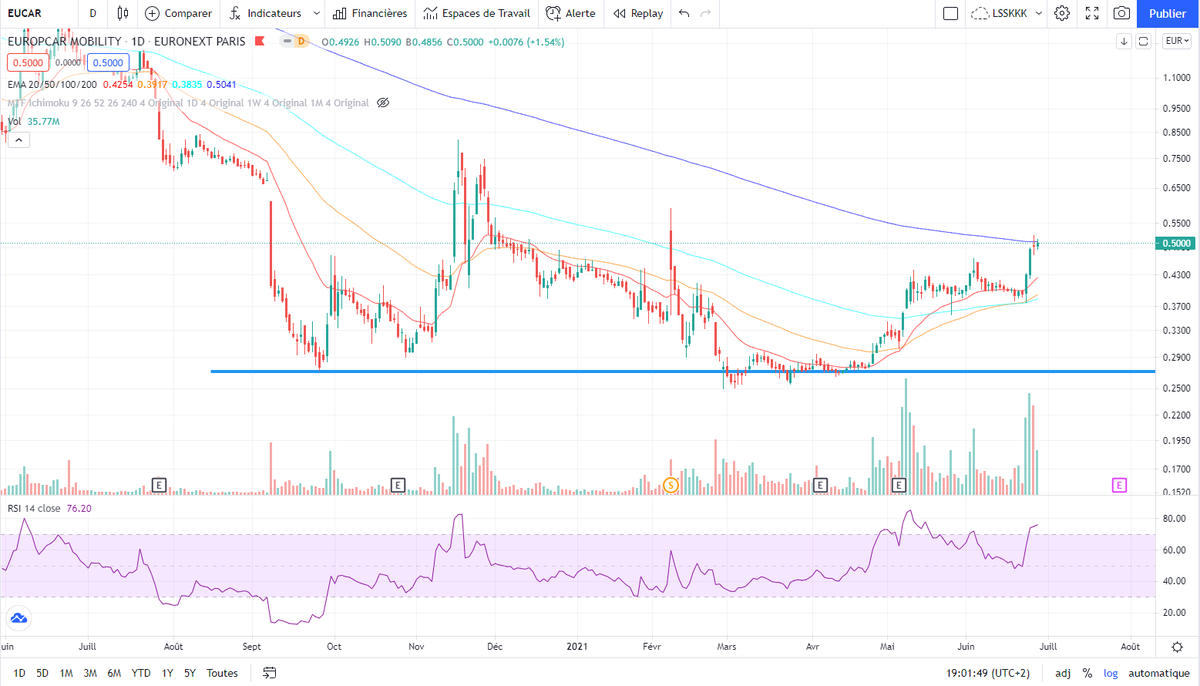Toggle adj dividend adjustment
Viewport: 1200px width, 686px height.
[1063, 673]
